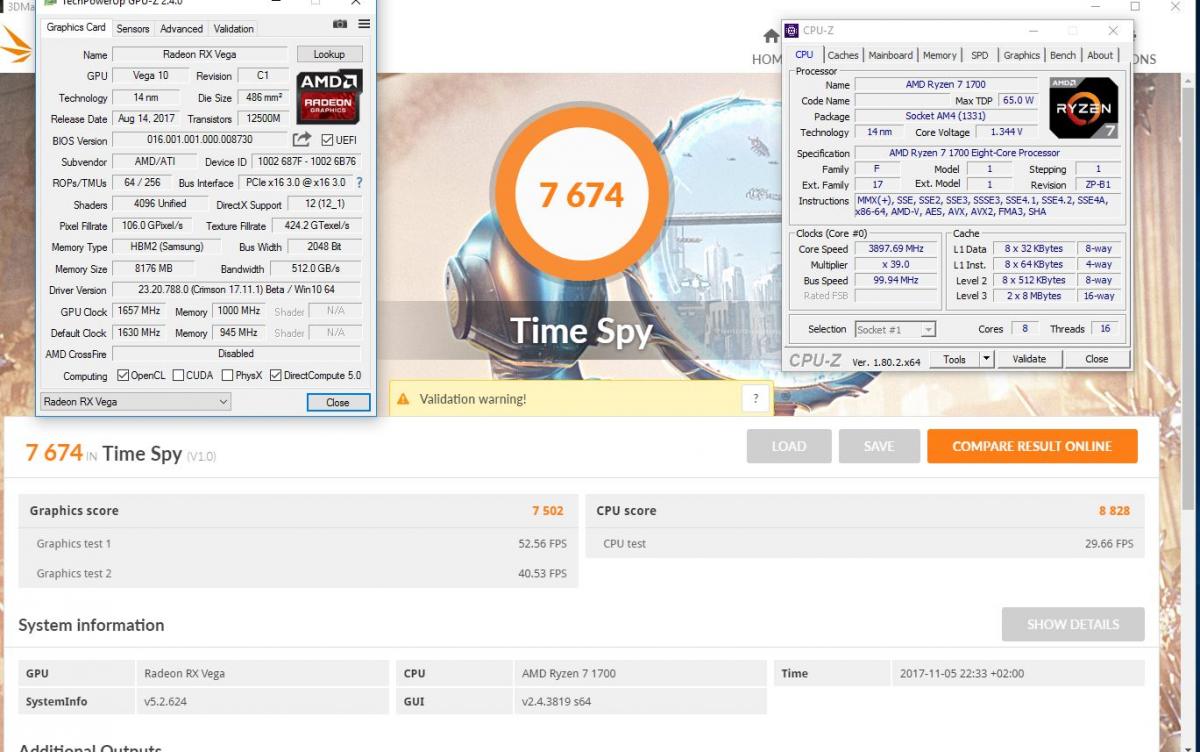1200x752 pixels.
Task: Click Graphics test 2 row
Action: point(298,573)
